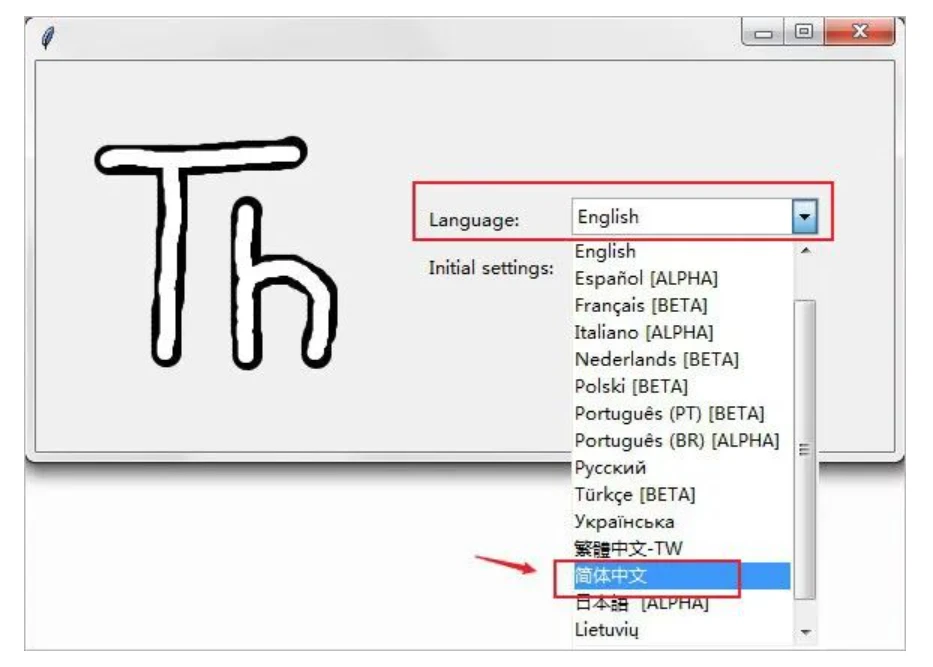Select Türkçe [BETA] language option
This screenshot has height=667, width=933.
pos(635,494)
